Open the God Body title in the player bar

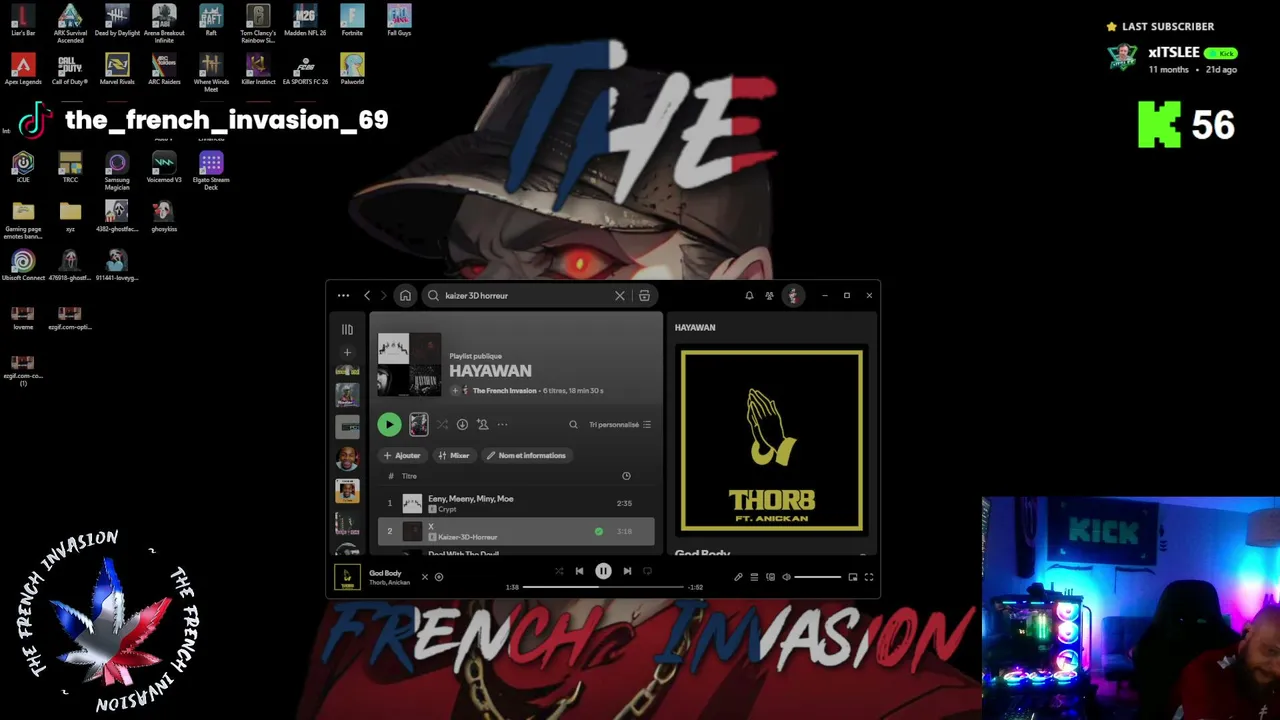pos(385,573)
